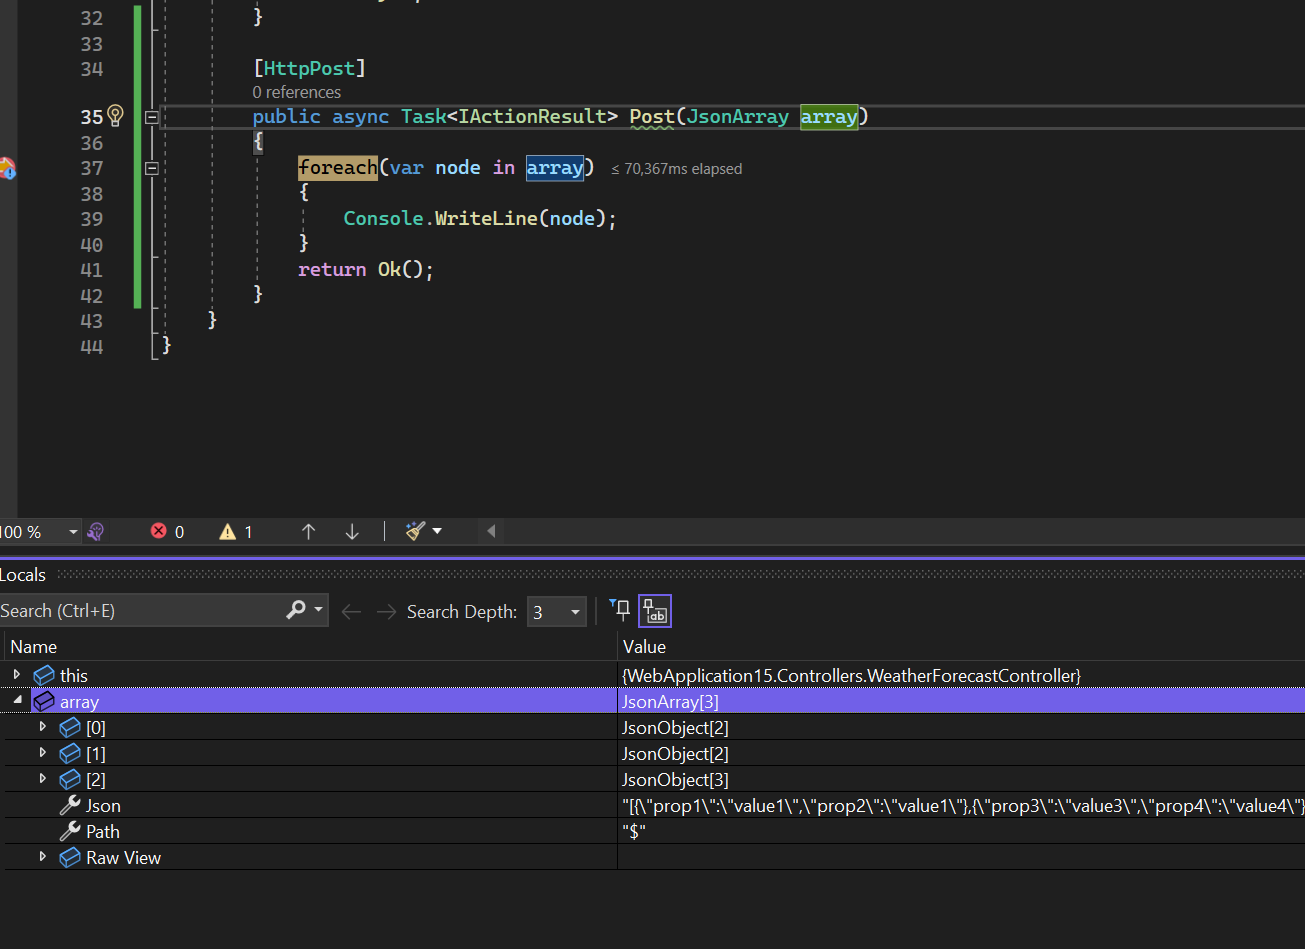Expand the [2] element row
This screenshot has width=1305, height=949.
tap(43, 779)
